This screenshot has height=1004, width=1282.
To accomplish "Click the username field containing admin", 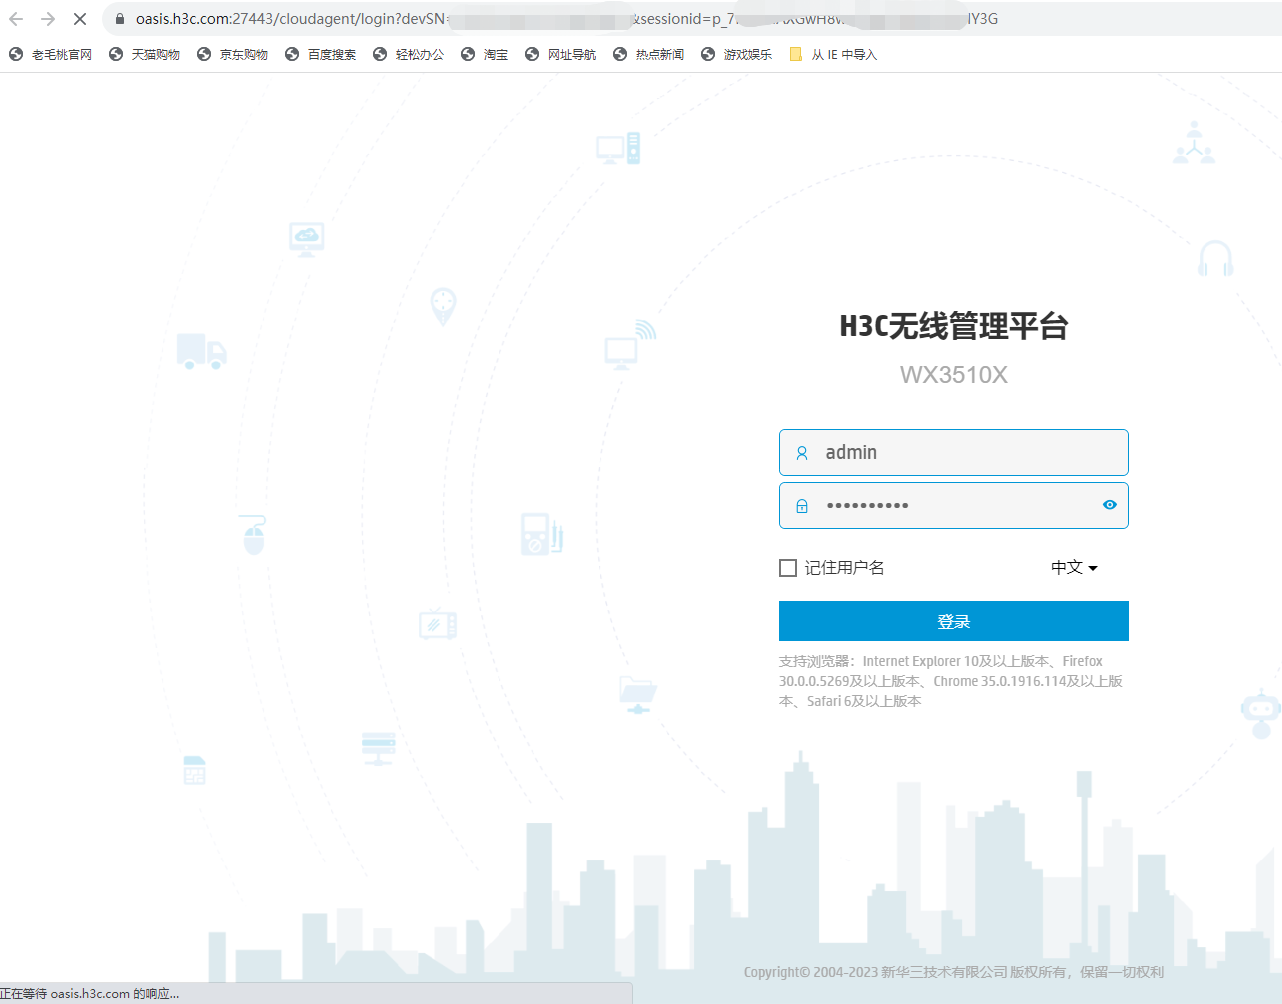I will 954,453.
